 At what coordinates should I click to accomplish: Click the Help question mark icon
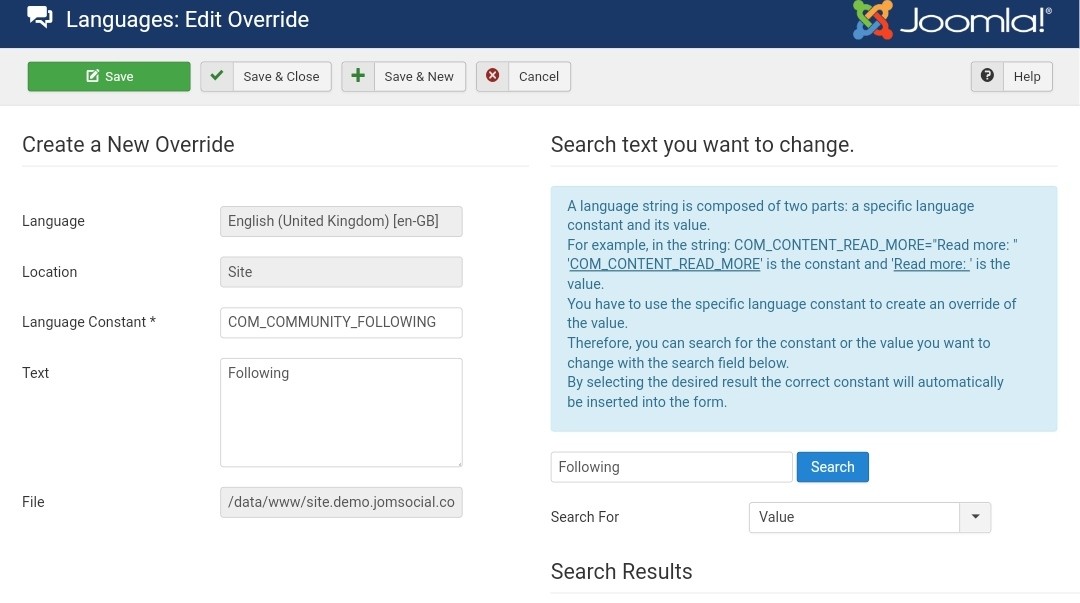tap(987, 76)
